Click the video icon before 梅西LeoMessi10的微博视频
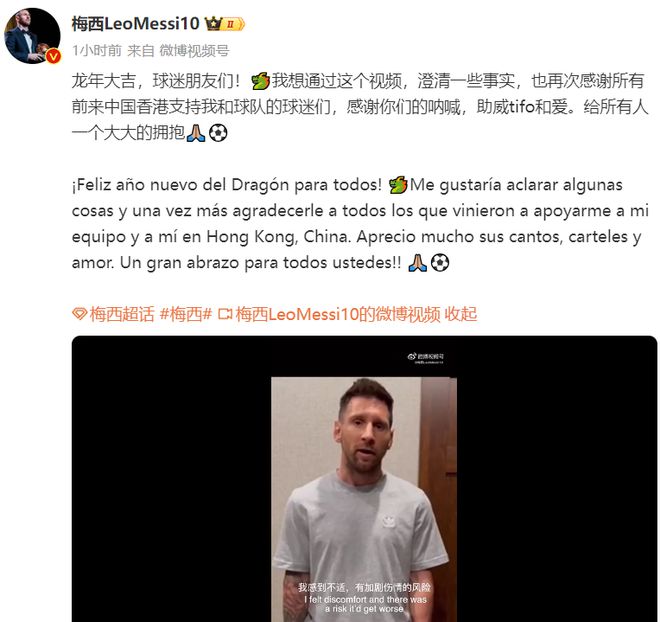 pyautogui.click(x=225, y=314)
